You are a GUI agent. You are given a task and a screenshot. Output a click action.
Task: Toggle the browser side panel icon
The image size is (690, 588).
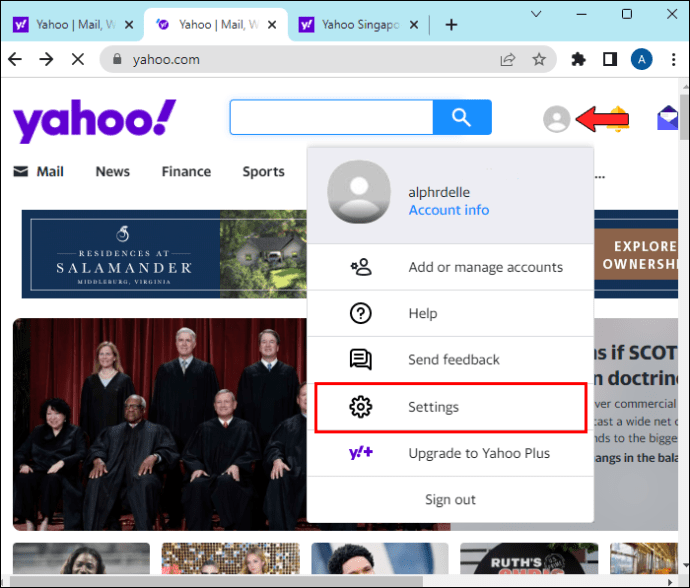610,59
